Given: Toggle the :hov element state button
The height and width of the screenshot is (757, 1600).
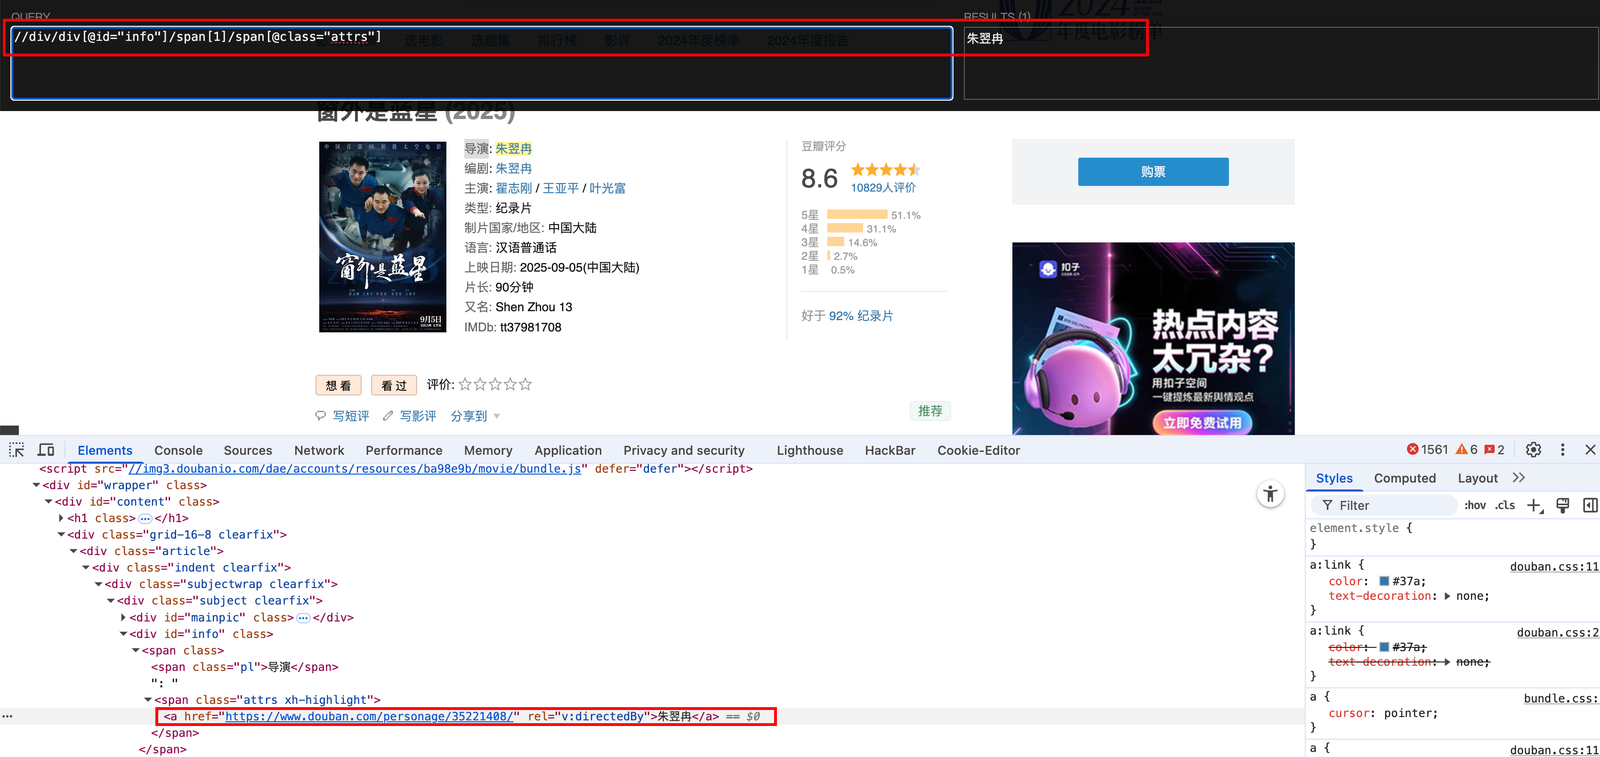Looking at the screenshot, I should [1474, 505].
